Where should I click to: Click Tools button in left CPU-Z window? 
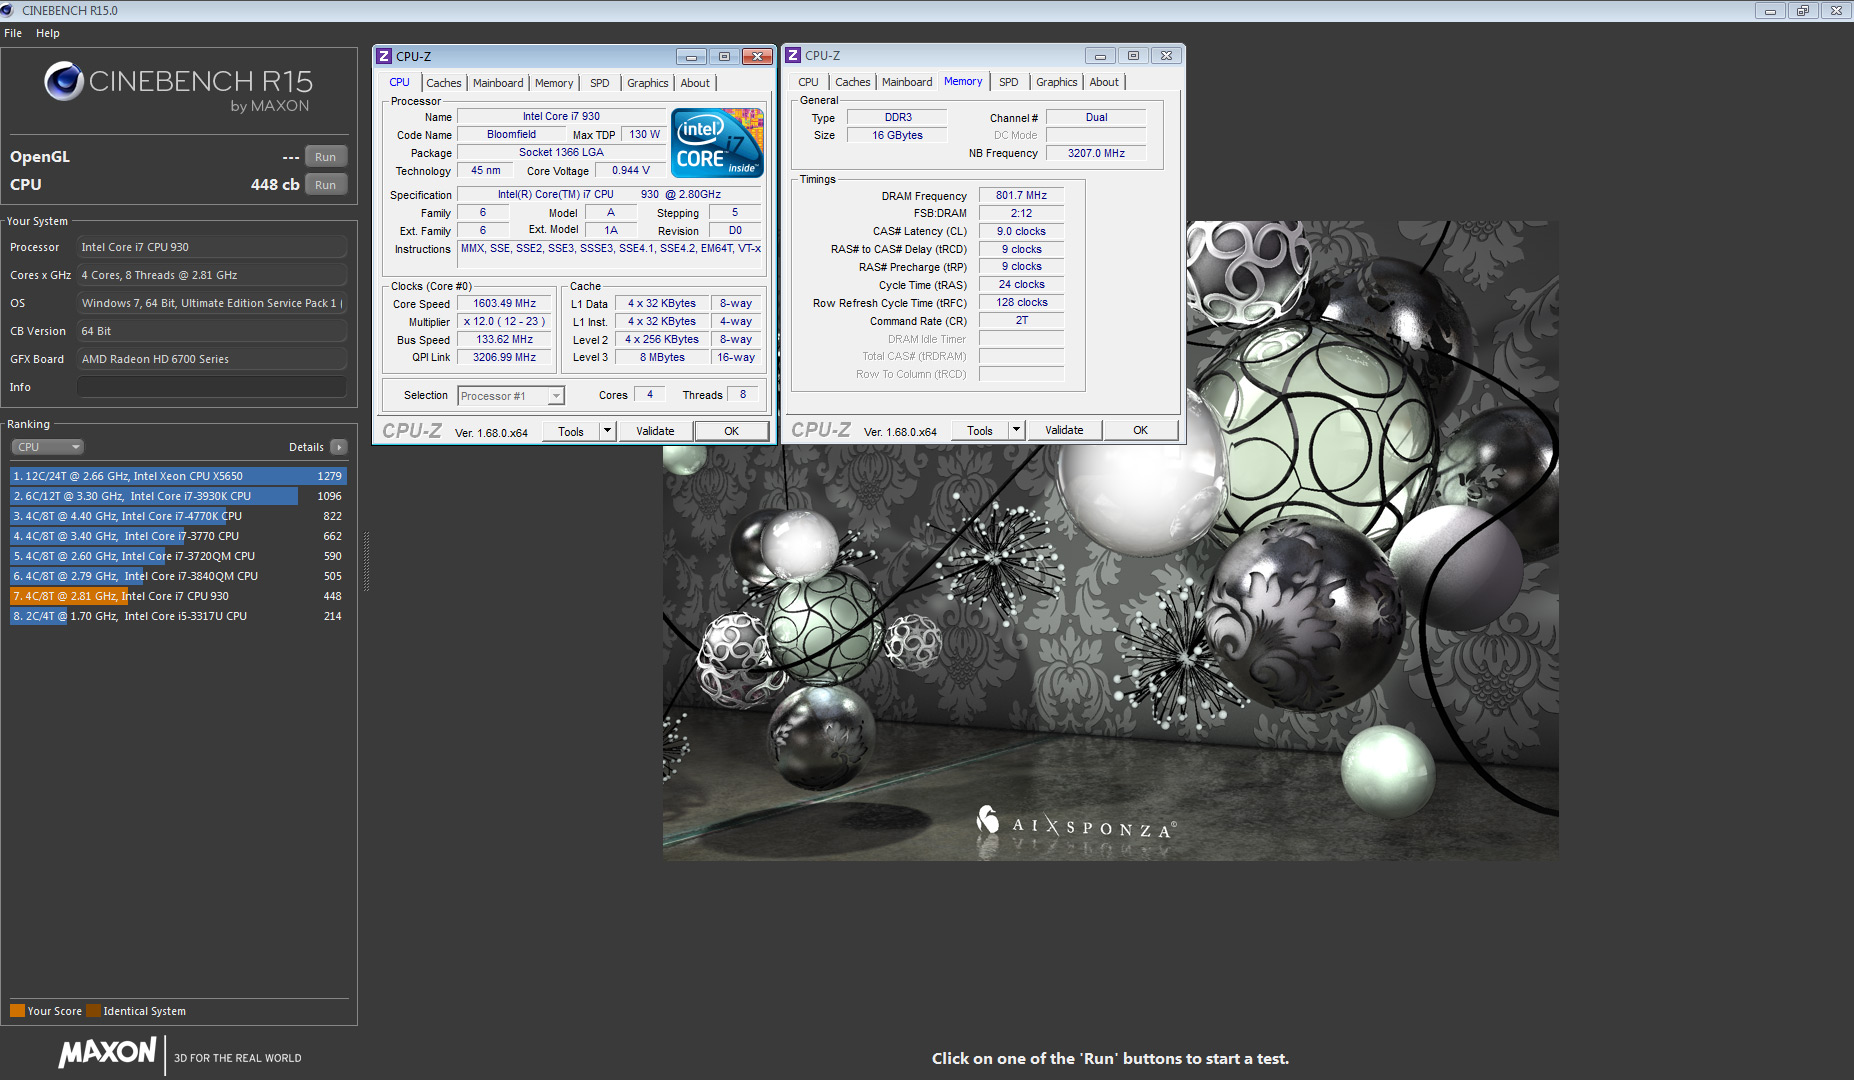pos(571,431)
